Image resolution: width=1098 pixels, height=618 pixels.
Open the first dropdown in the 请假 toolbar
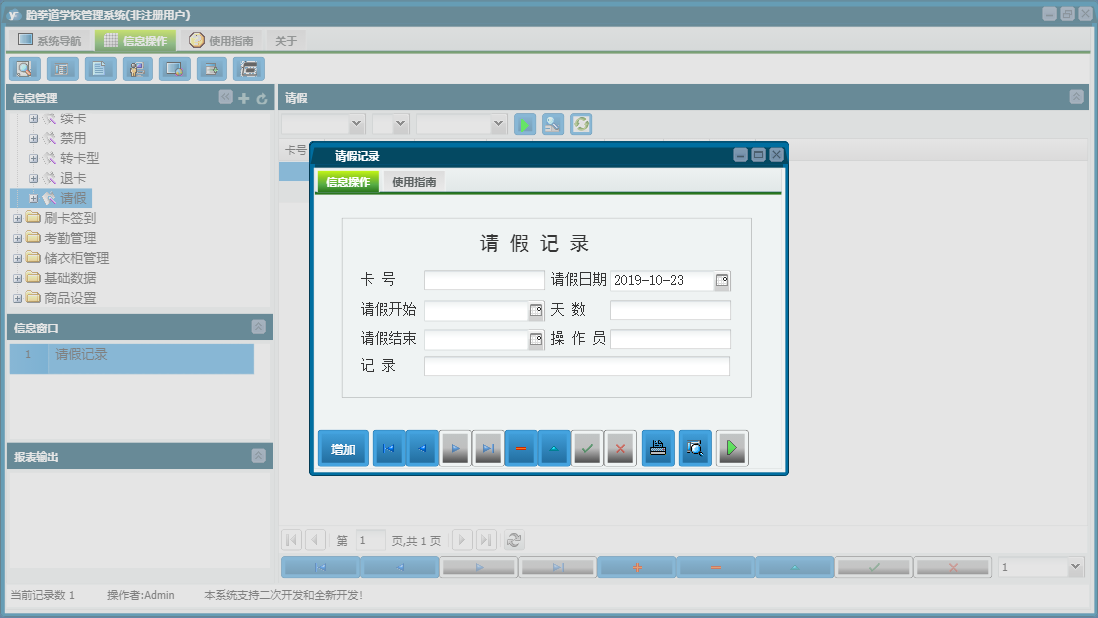(323, 124)
